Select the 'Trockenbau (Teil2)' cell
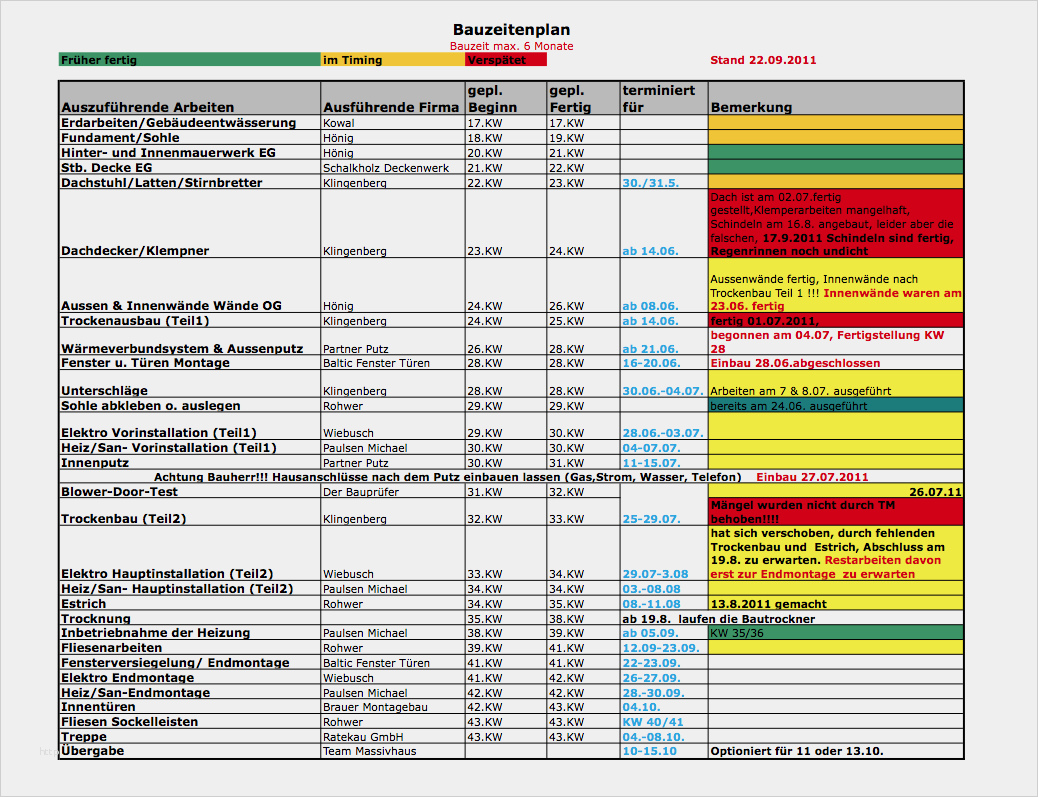Viewport: 1038px width, 797px height. [x=189, y=512]
